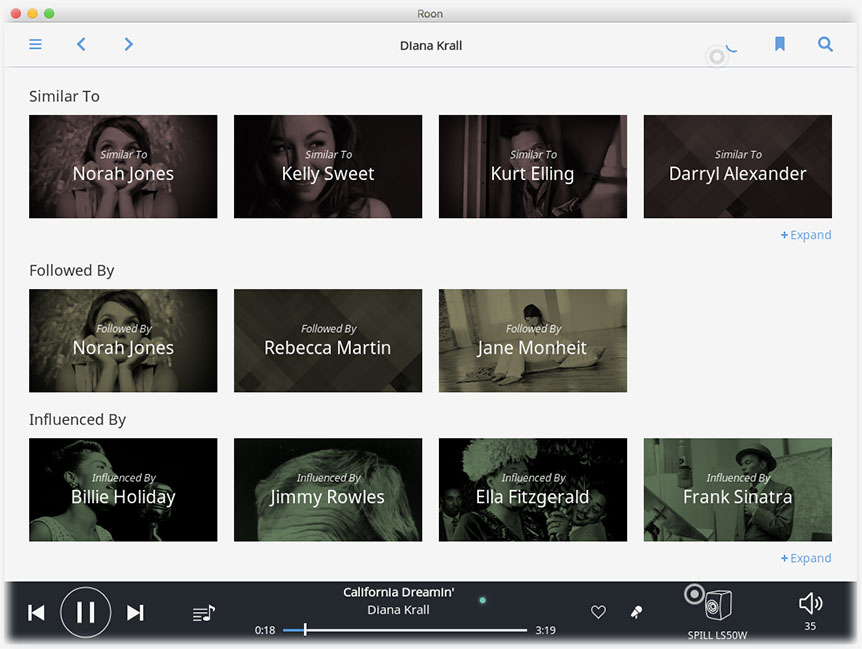Go back with the left arrow
This screenshot has width=862, height=649.
coord(81,44)
